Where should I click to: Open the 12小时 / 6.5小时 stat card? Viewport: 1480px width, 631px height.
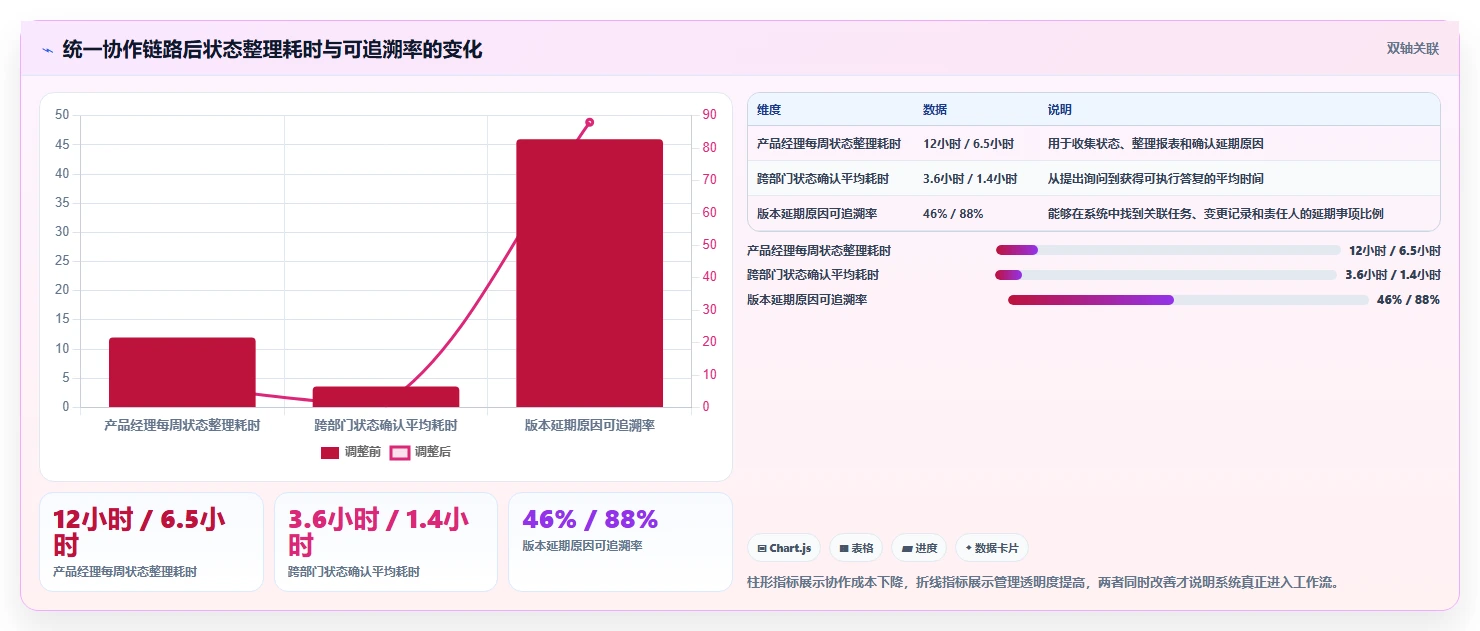click(x=151, y=542)
